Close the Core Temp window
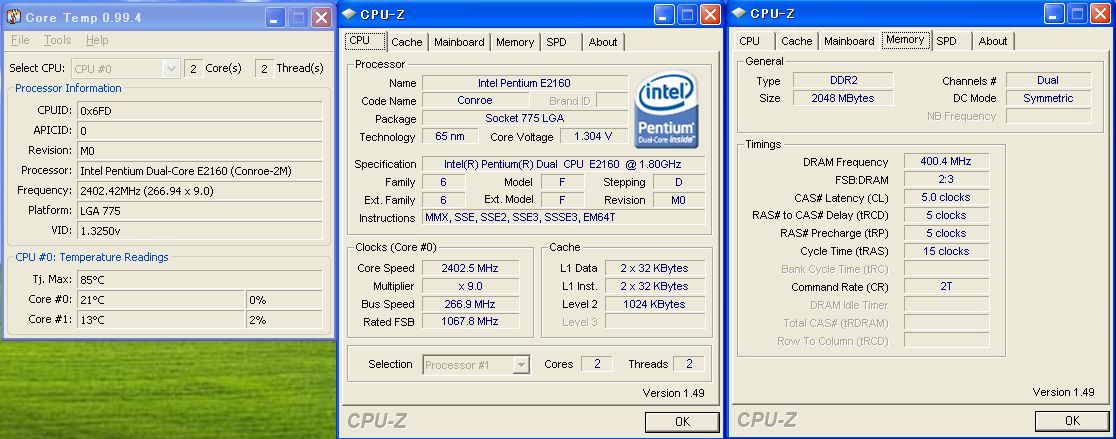 (322, 17)
